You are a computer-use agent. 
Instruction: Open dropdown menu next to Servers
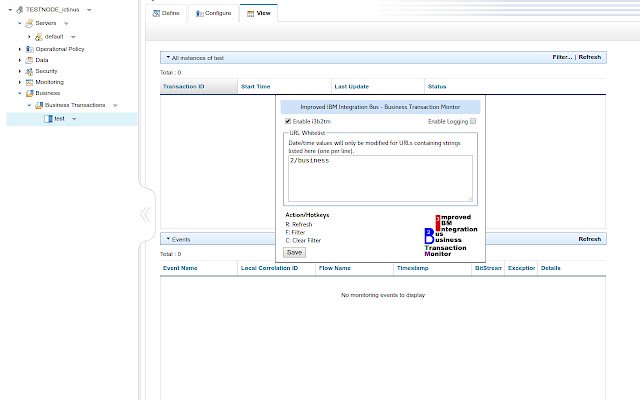[66, 23]
